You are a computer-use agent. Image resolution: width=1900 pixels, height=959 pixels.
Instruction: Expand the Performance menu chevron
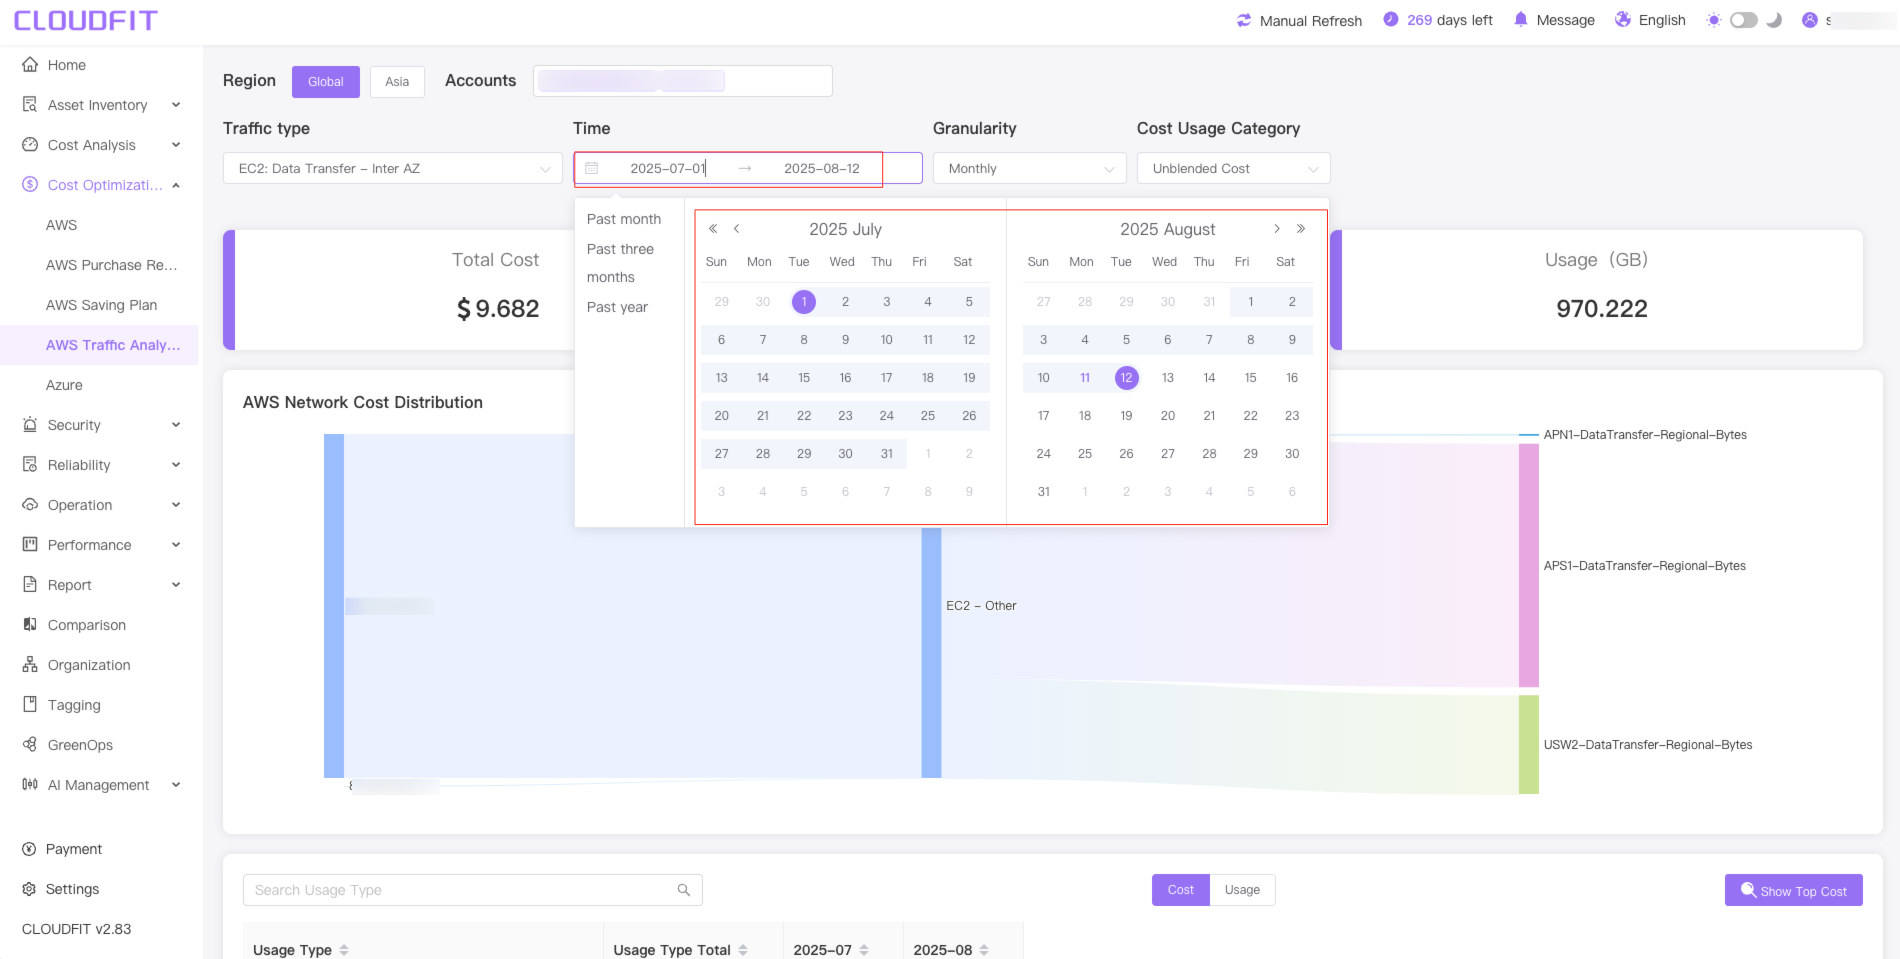tap(176, 545)
